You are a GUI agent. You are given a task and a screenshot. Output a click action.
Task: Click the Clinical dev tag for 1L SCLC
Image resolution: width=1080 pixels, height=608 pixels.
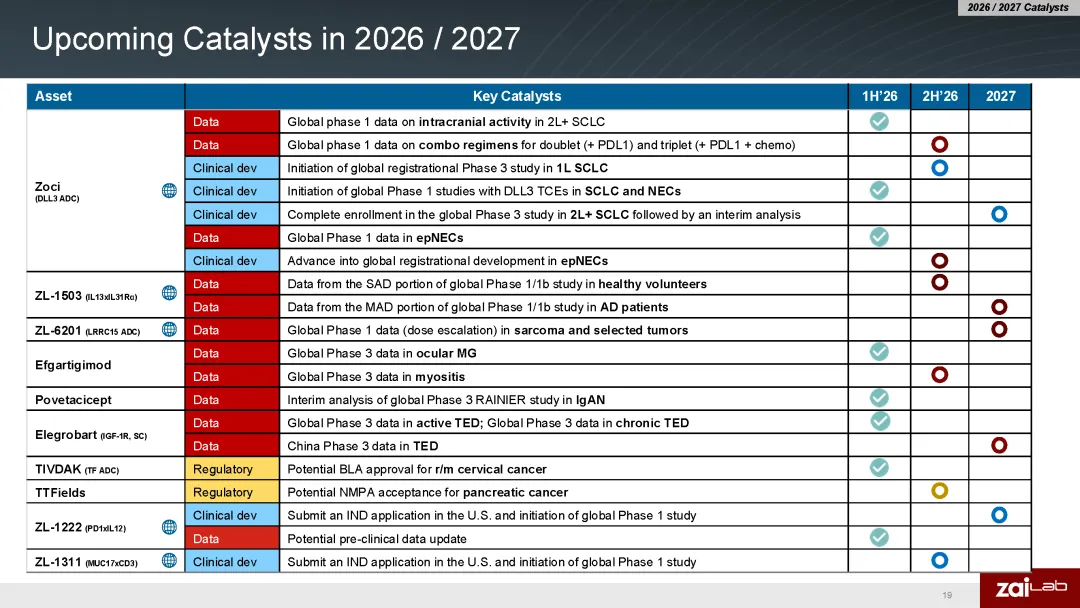coord(232,168)
